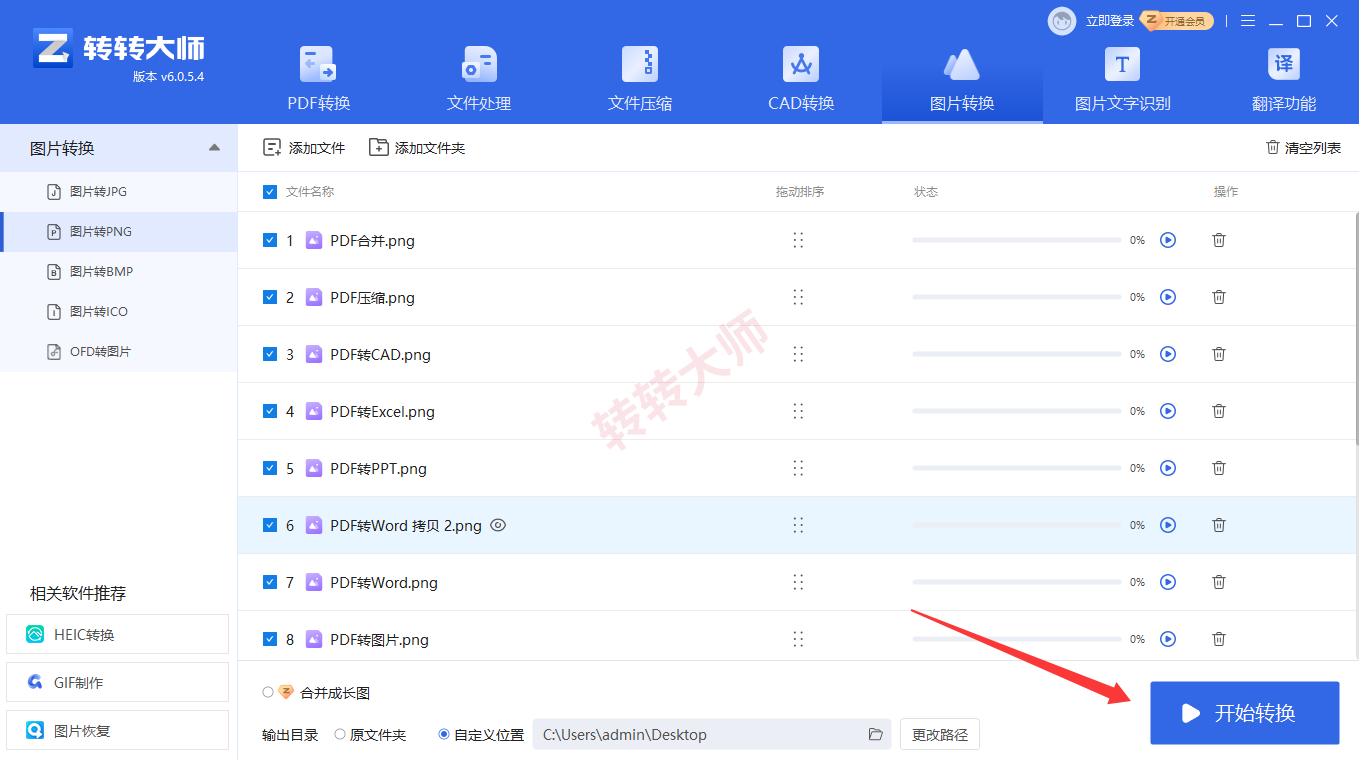
Task: Open the 翻译功能 tab
Action: coord(1284,80)
